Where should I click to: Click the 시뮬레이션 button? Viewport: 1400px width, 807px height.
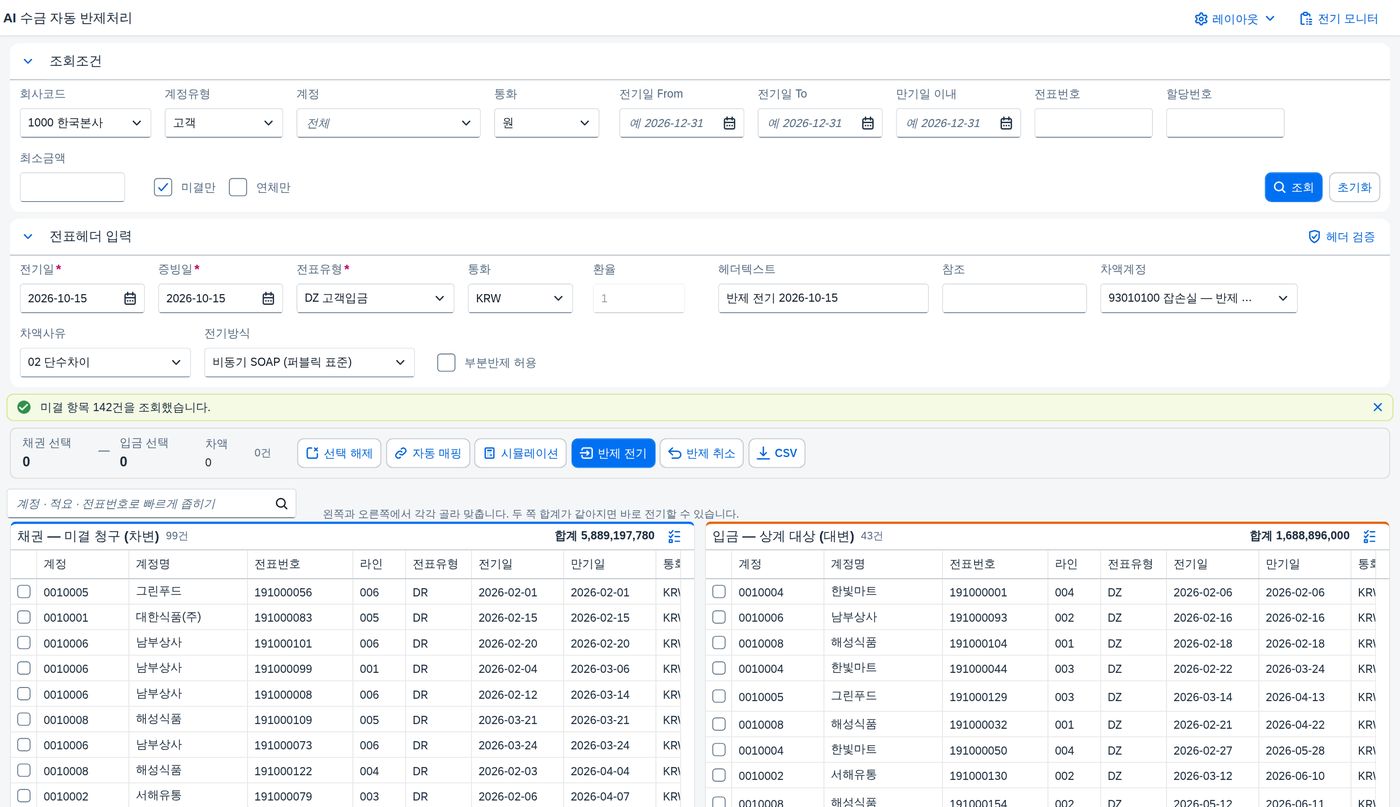click(x=520, y=453)
